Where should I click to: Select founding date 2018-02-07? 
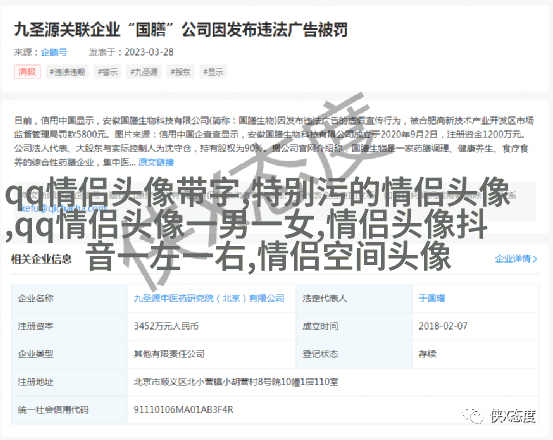point(443,326)
